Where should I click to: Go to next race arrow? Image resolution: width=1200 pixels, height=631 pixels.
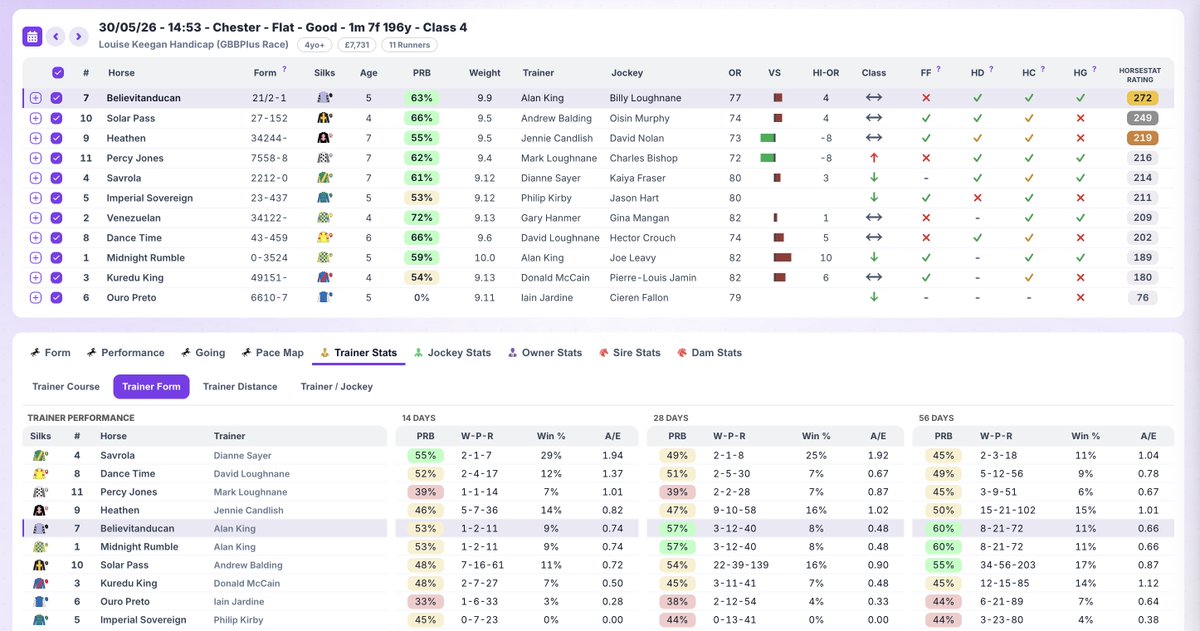pyautogui.click(x=79, y=36)
